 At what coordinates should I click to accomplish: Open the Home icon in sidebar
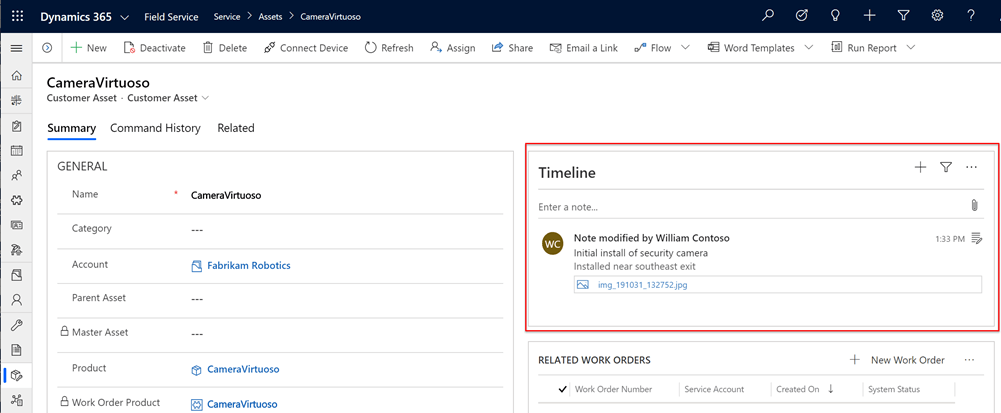coord(17,76)
